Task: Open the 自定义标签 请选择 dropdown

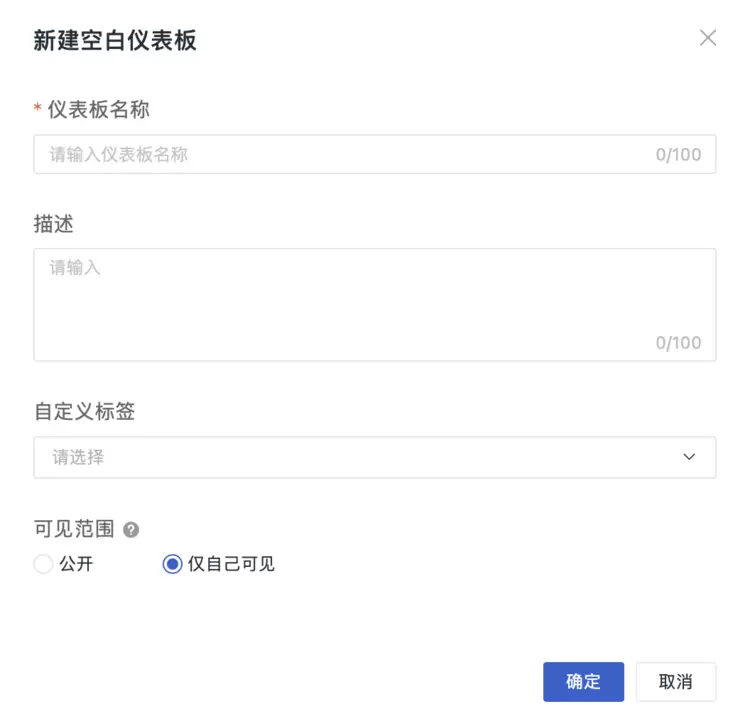Action: click(x=374, y=457)
